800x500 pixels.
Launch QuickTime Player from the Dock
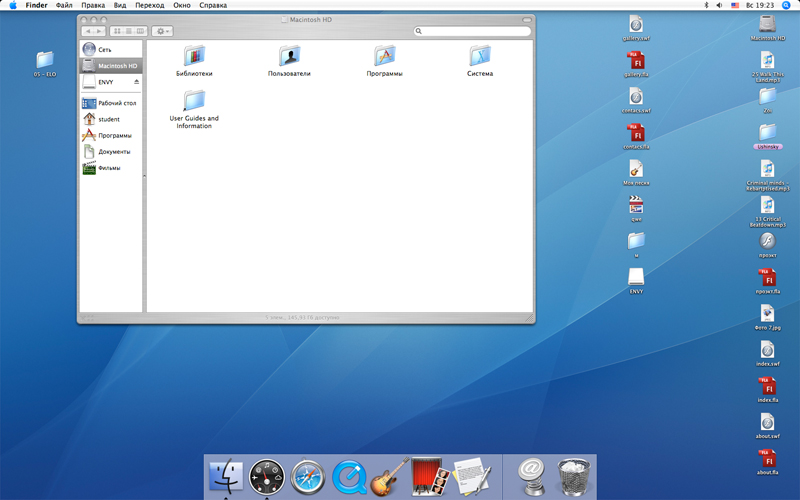pyautogui.click(x=349, y=477)
